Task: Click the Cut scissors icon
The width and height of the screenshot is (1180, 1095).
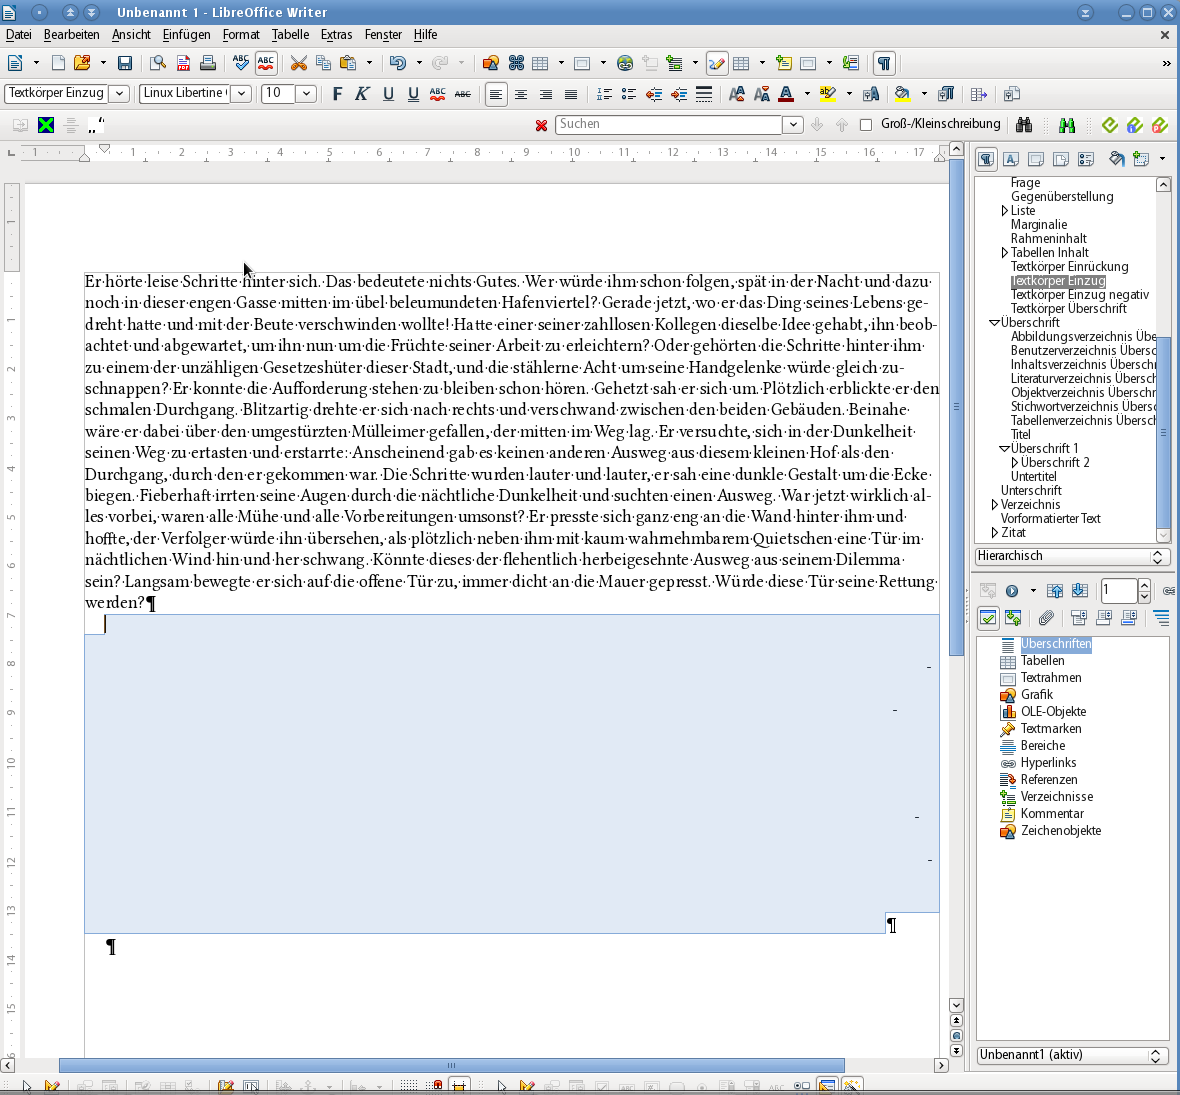Action: (298, 63)
